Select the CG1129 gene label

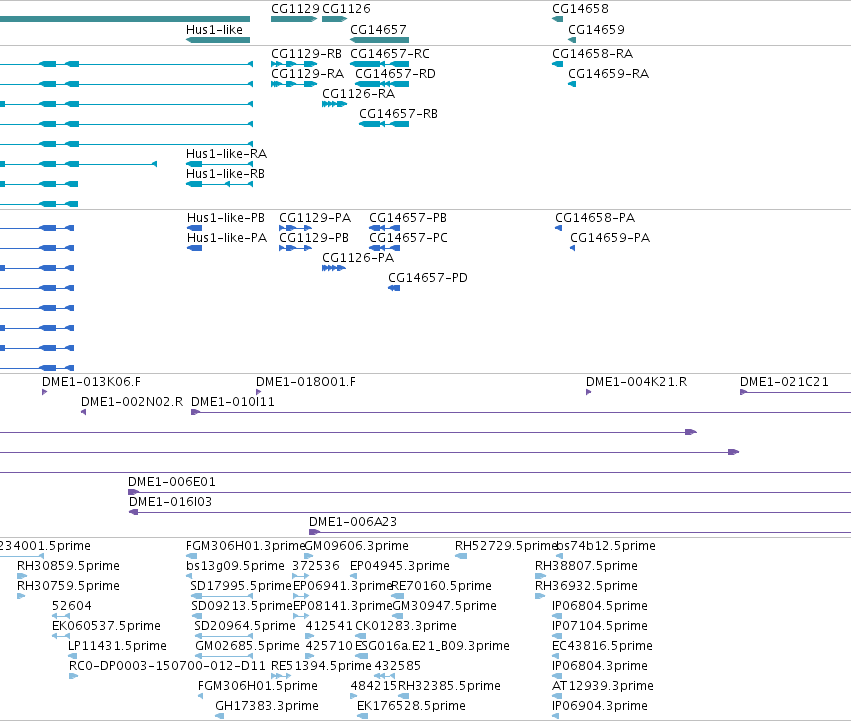[x=295, y=9]
